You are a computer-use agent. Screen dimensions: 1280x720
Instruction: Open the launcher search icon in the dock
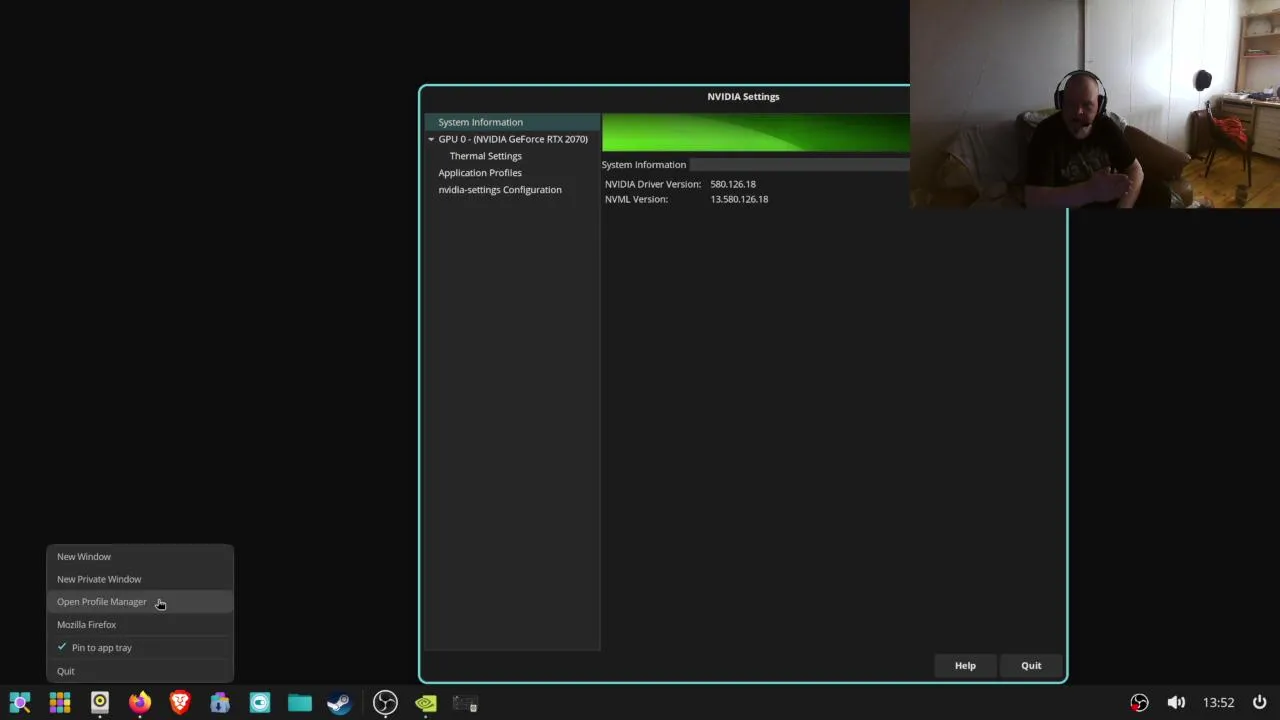20,703
